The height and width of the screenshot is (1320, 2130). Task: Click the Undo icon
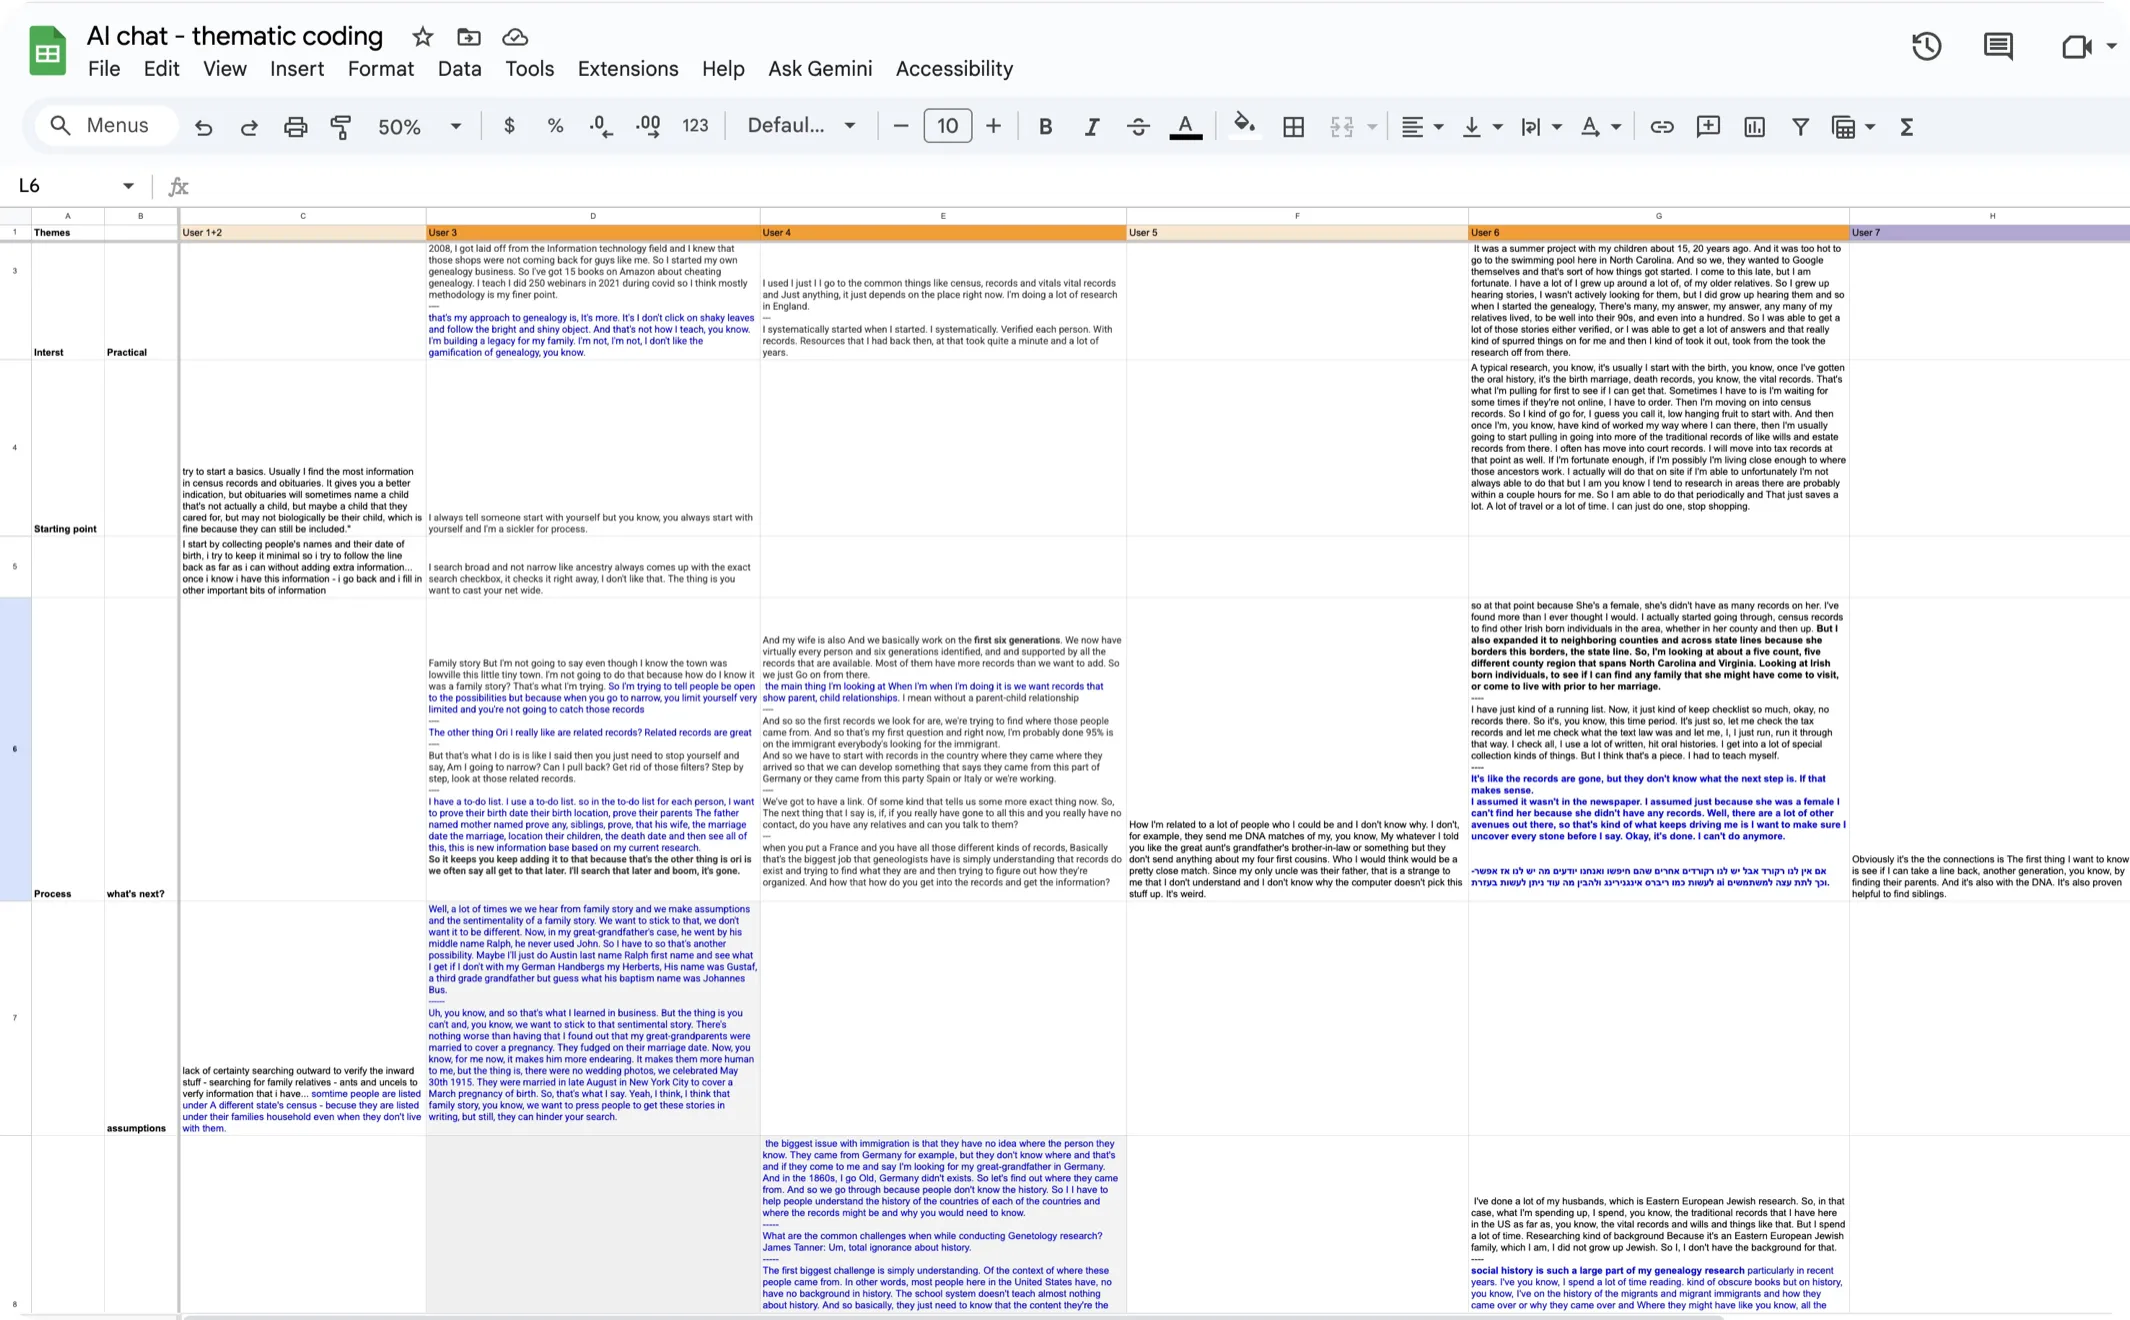(x=203, y=127)
